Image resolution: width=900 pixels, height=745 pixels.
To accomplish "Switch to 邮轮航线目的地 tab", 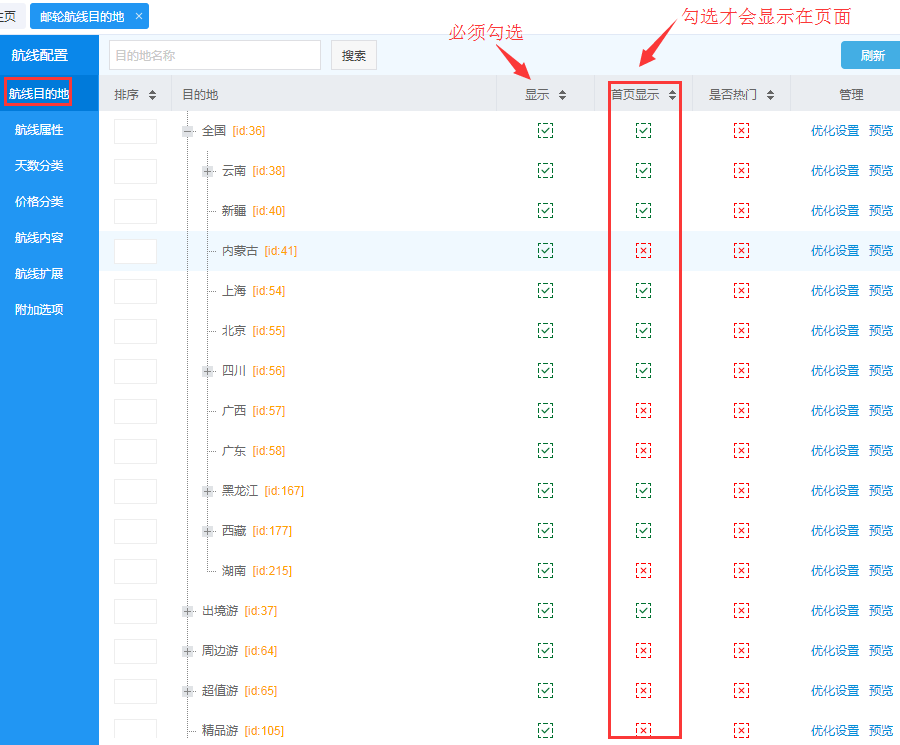I will coord(82,16).
